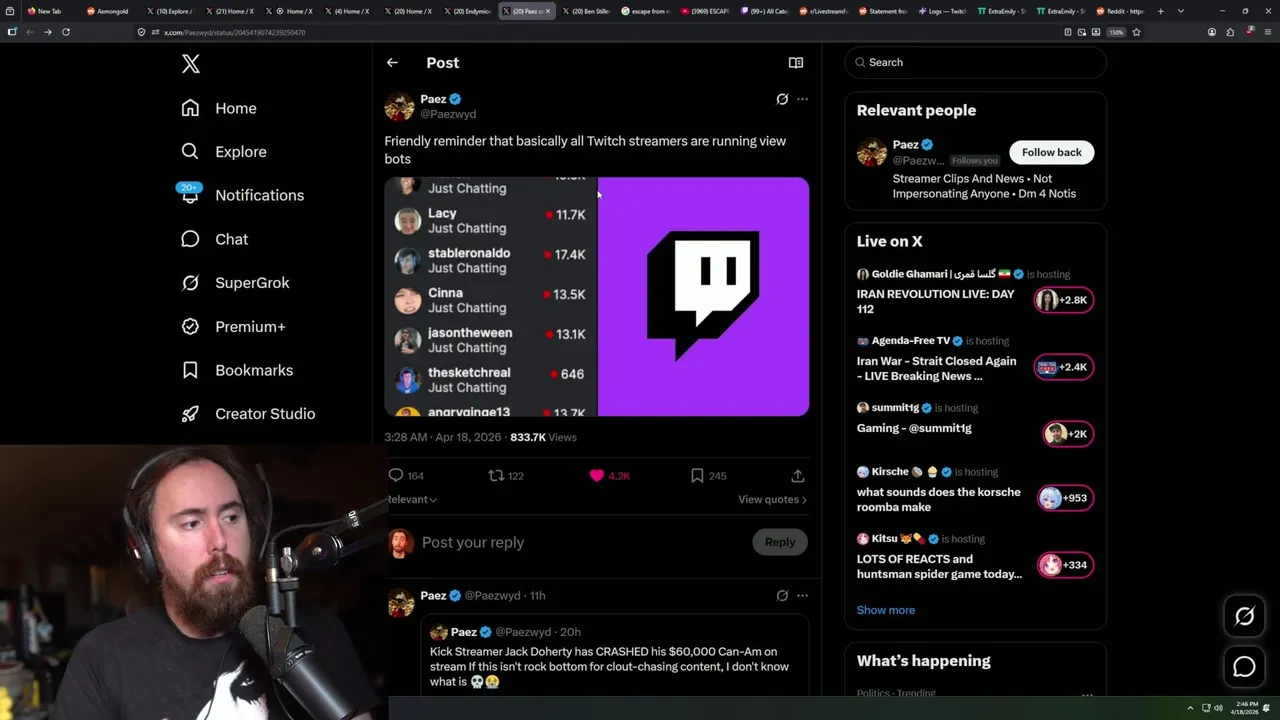Viewport: 1280px width, 720px height.
Task: Open the taskbar volume icon
Action: [x=1217, y=709]
